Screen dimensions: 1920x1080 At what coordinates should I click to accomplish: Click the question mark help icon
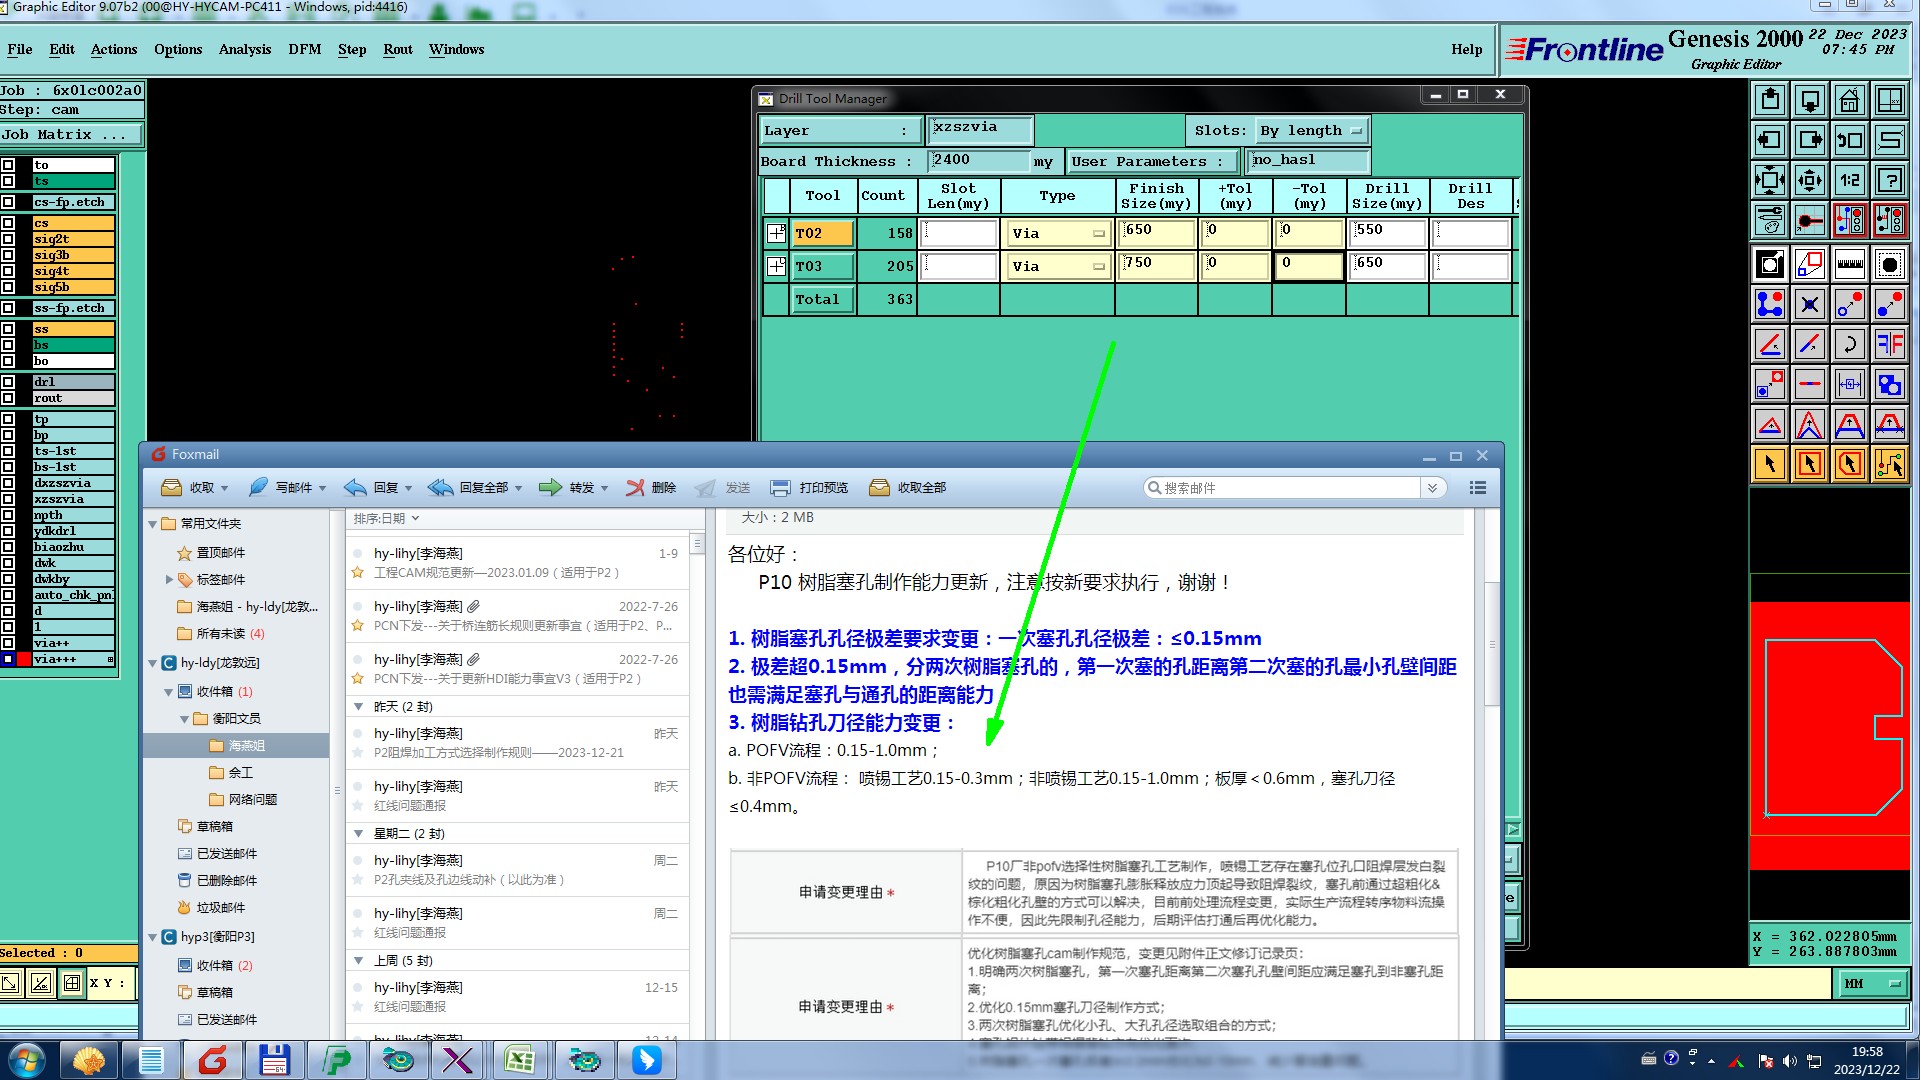[1889, 180]
